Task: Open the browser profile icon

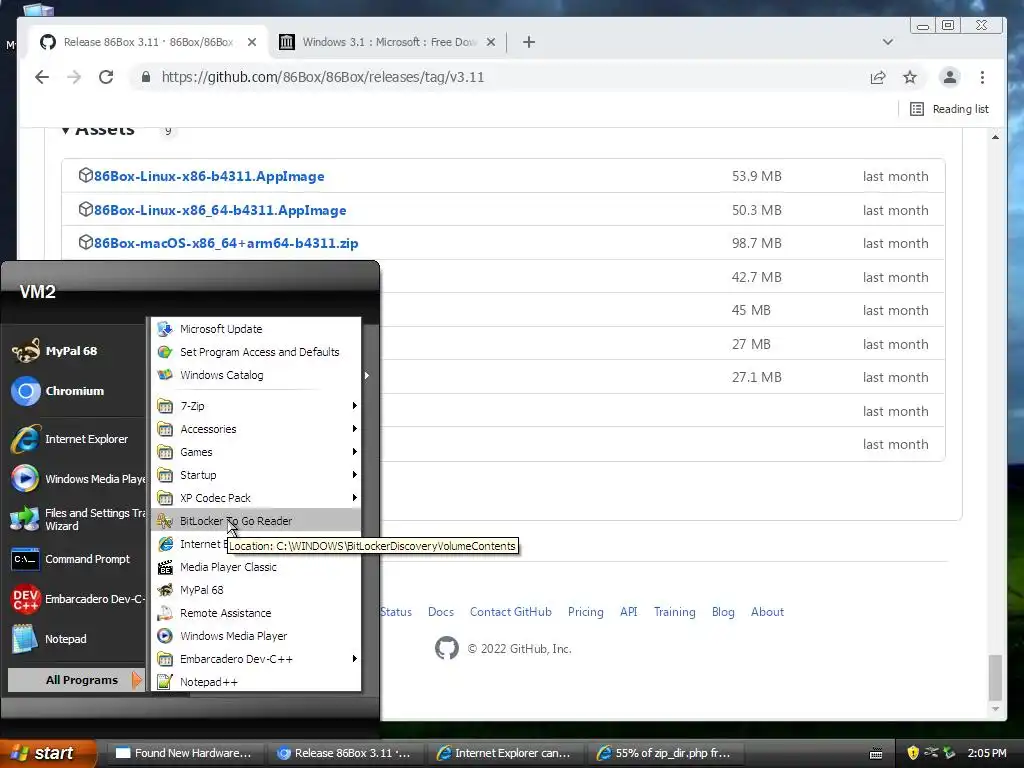Action: pos(950,77)
